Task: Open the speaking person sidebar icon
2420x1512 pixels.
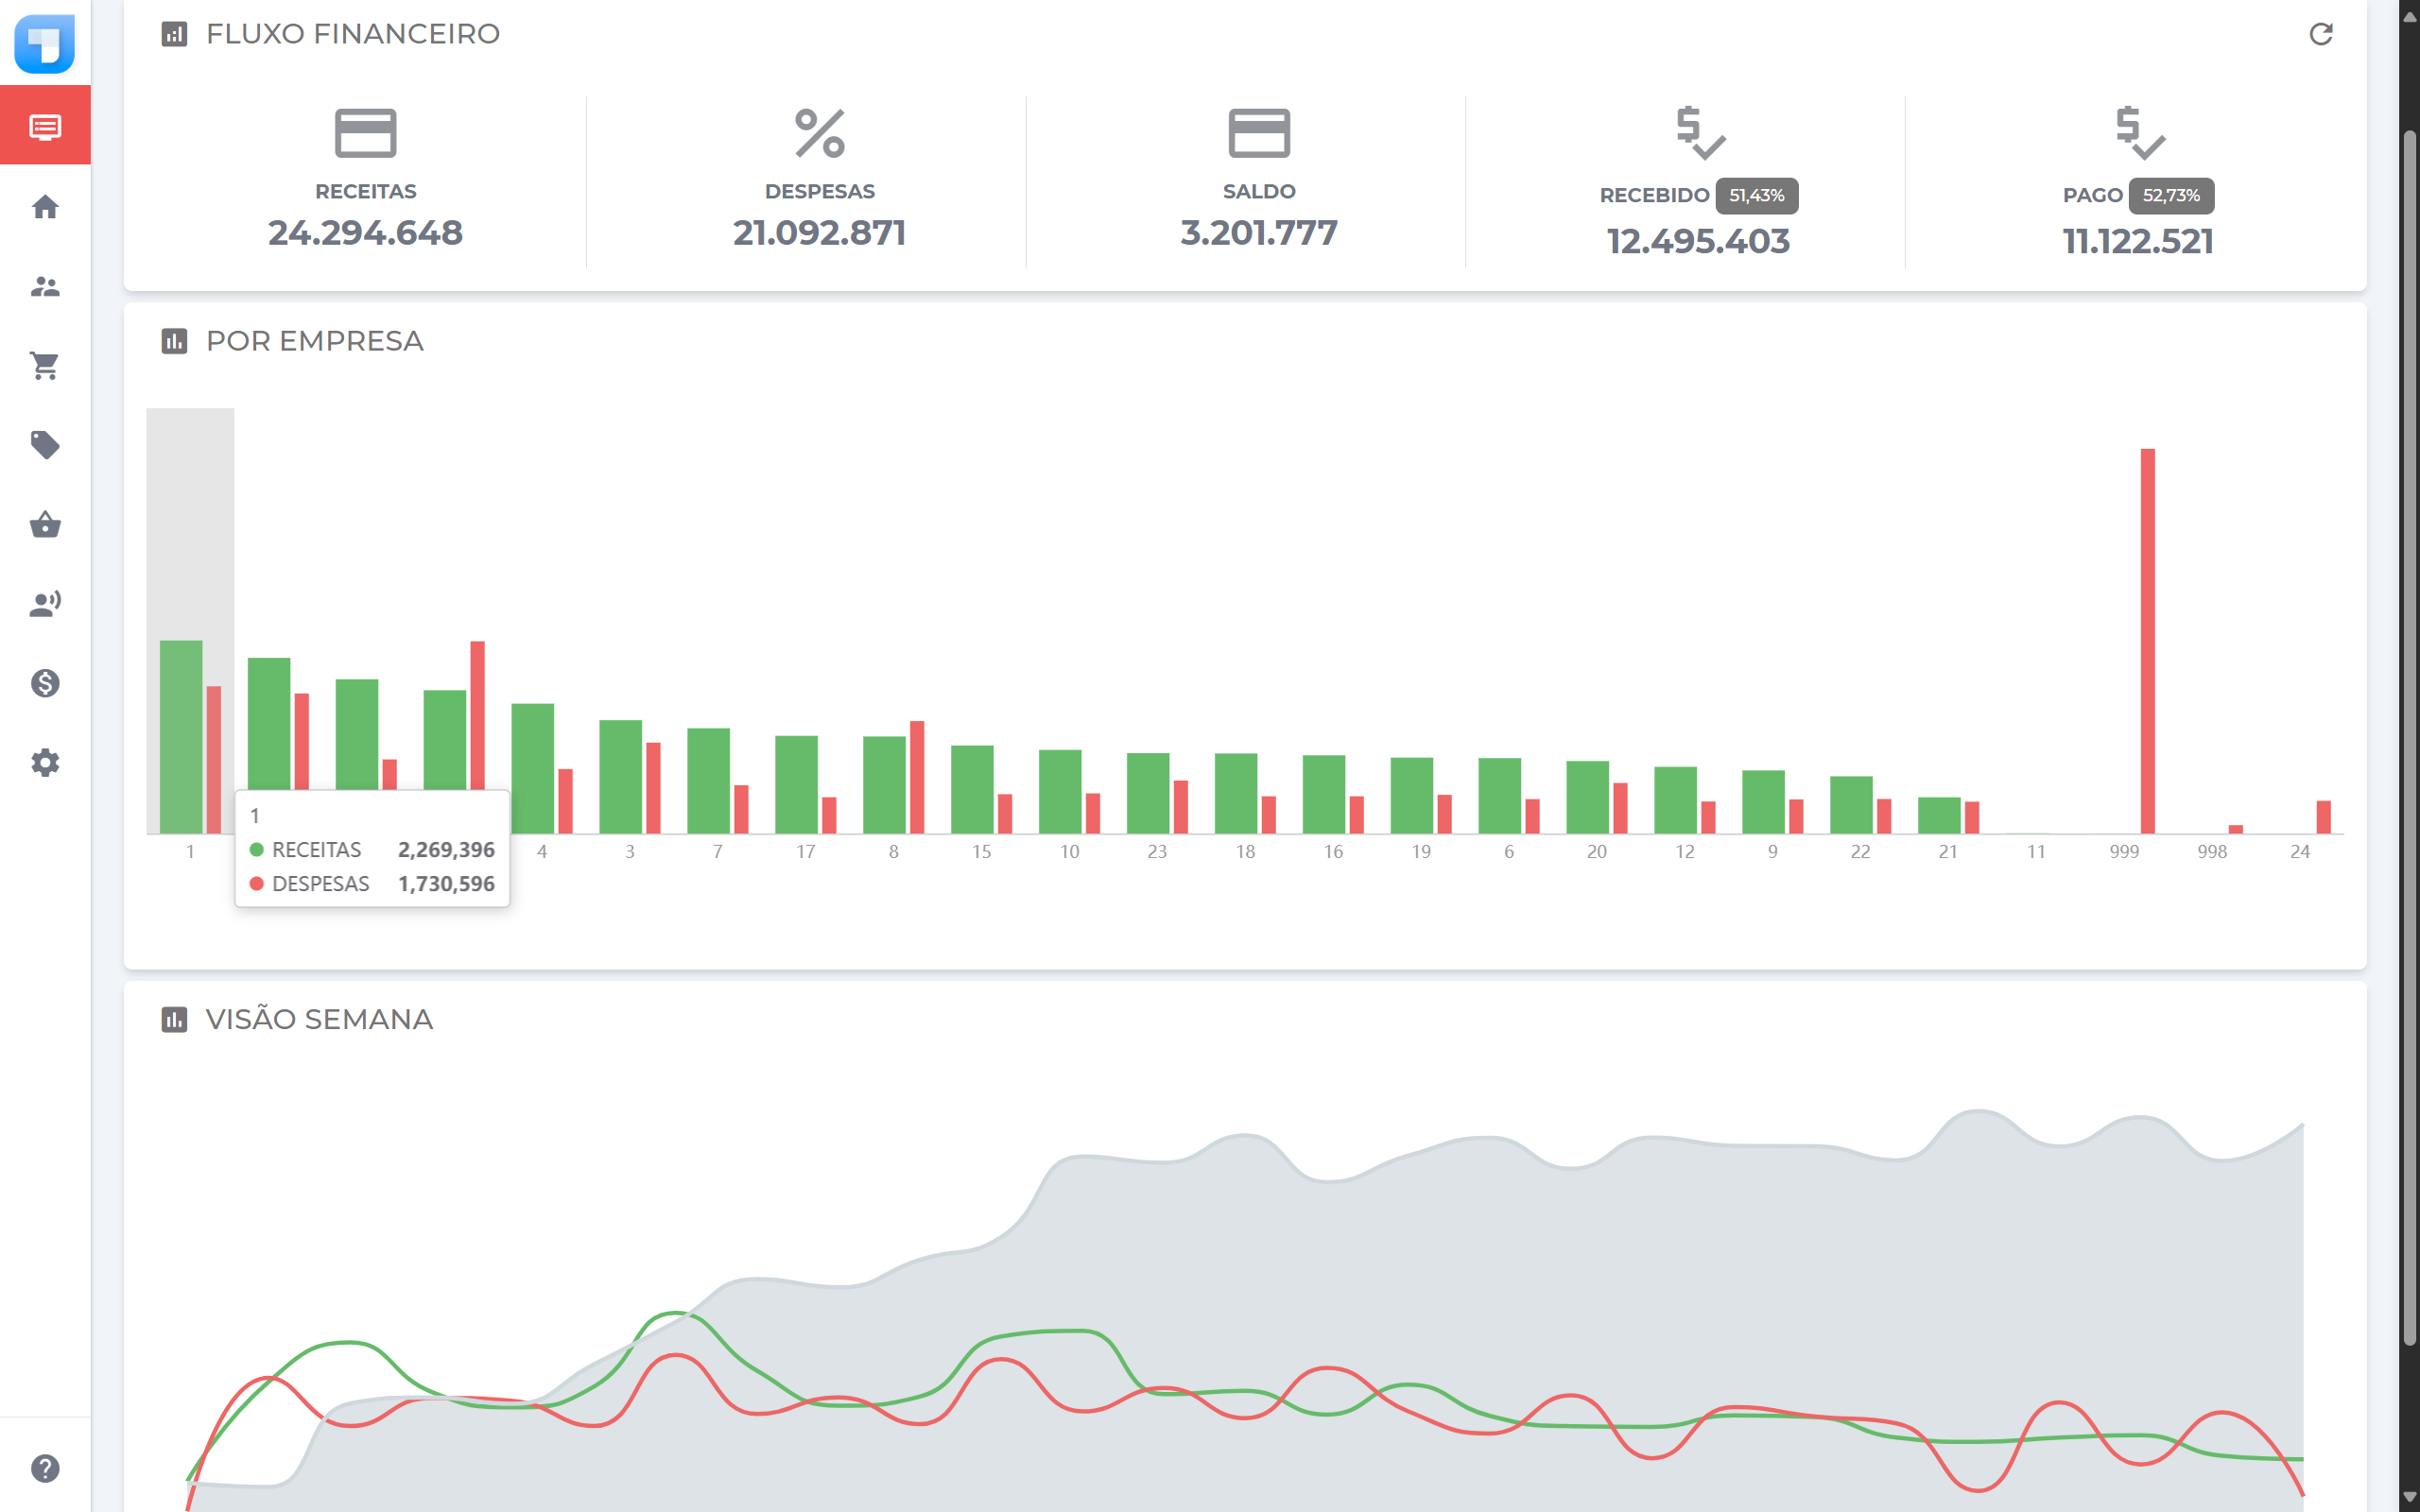Action: pyautogui.click(x=45, y=604)
